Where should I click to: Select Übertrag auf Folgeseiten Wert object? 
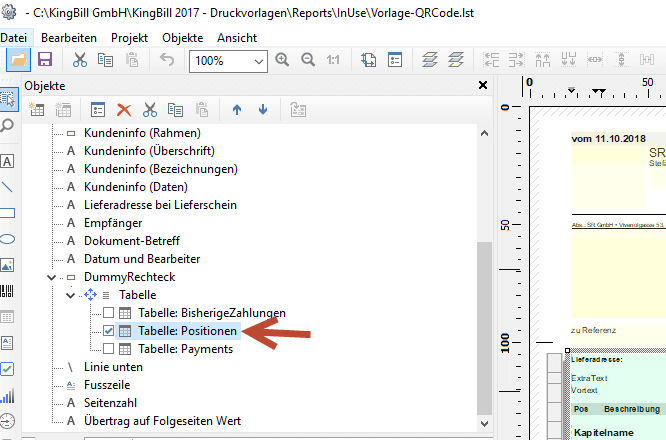point(162,421)
